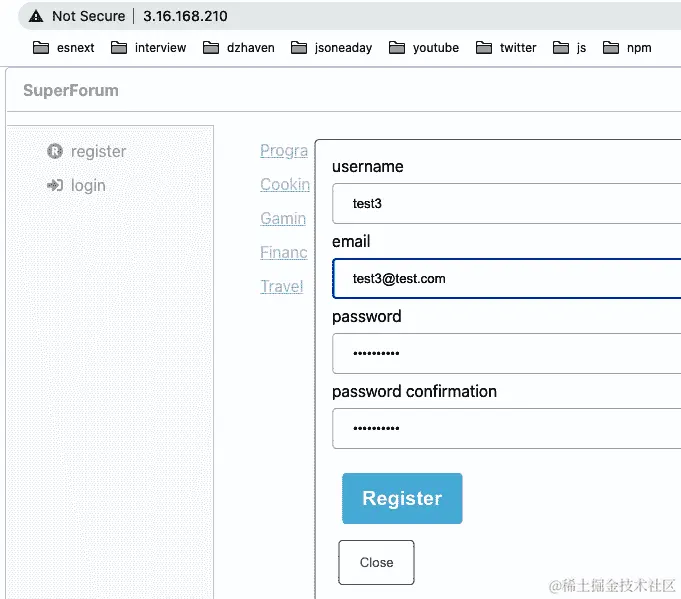681x599 pixels.
Task: Focus the email field with test3@test.com
Action: tap(506, 278)
